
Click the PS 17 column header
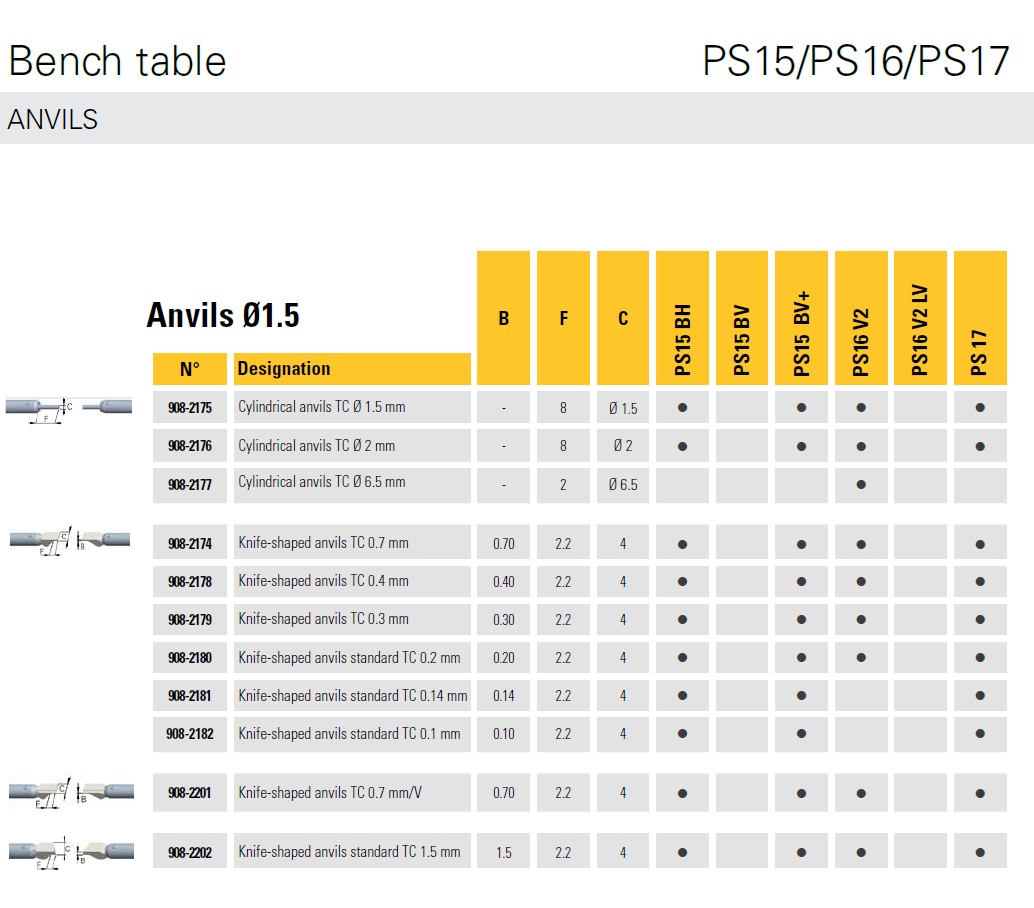pyautogui.click(x=980, y=318)
